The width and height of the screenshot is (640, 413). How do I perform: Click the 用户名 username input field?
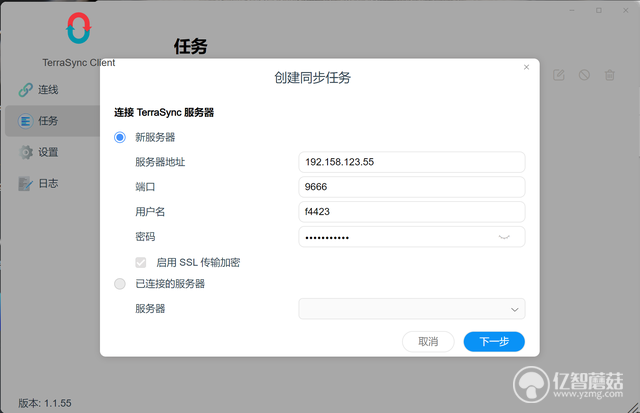[411, 212]
